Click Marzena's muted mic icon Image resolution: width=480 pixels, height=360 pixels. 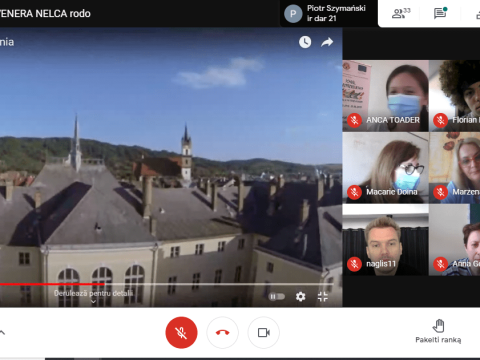[440, 192]
